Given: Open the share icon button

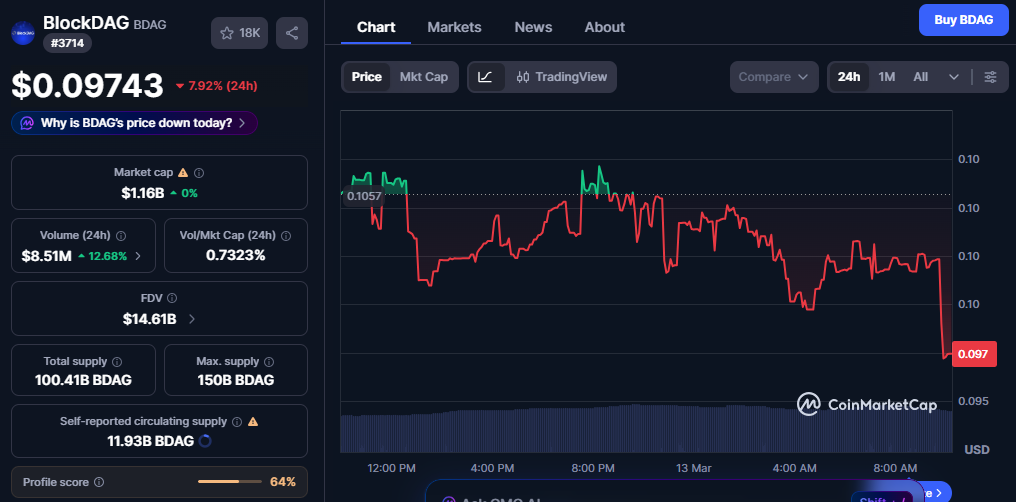Looking at the screenshot, I should (292, 33).
